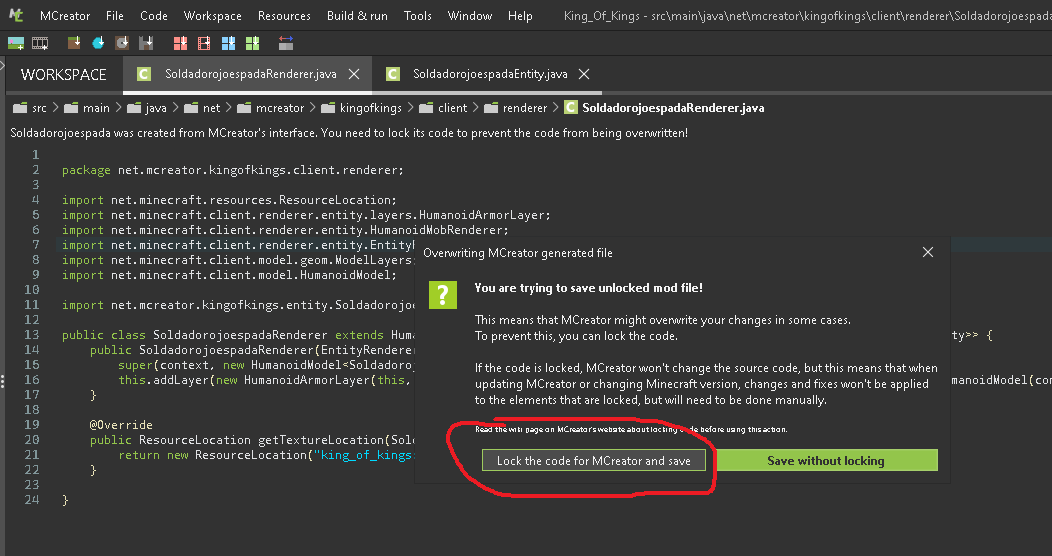Screen dimensions: 1052x556
Task: Close the SoldadorojoespadaRenderer.java tab
Action: (x=354, y=74)
